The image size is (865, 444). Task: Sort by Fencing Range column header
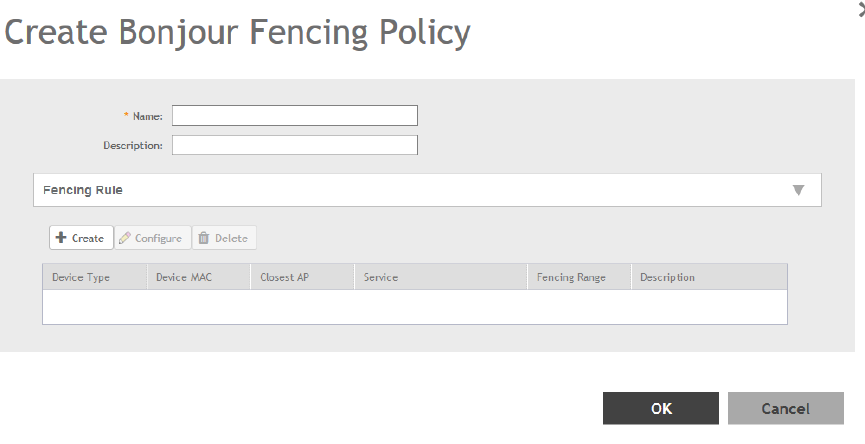(x=570, y=277)
